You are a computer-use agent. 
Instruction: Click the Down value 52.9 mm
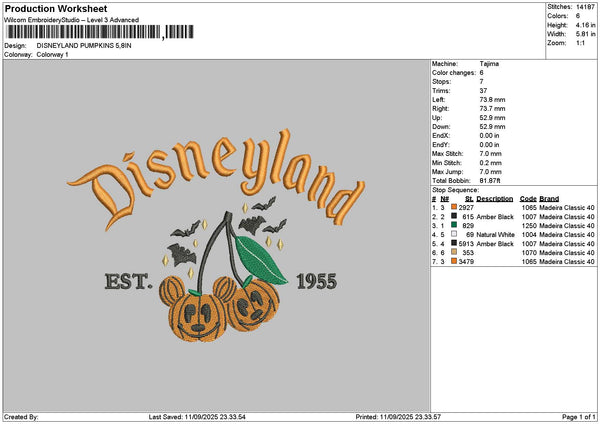[492, 127]
